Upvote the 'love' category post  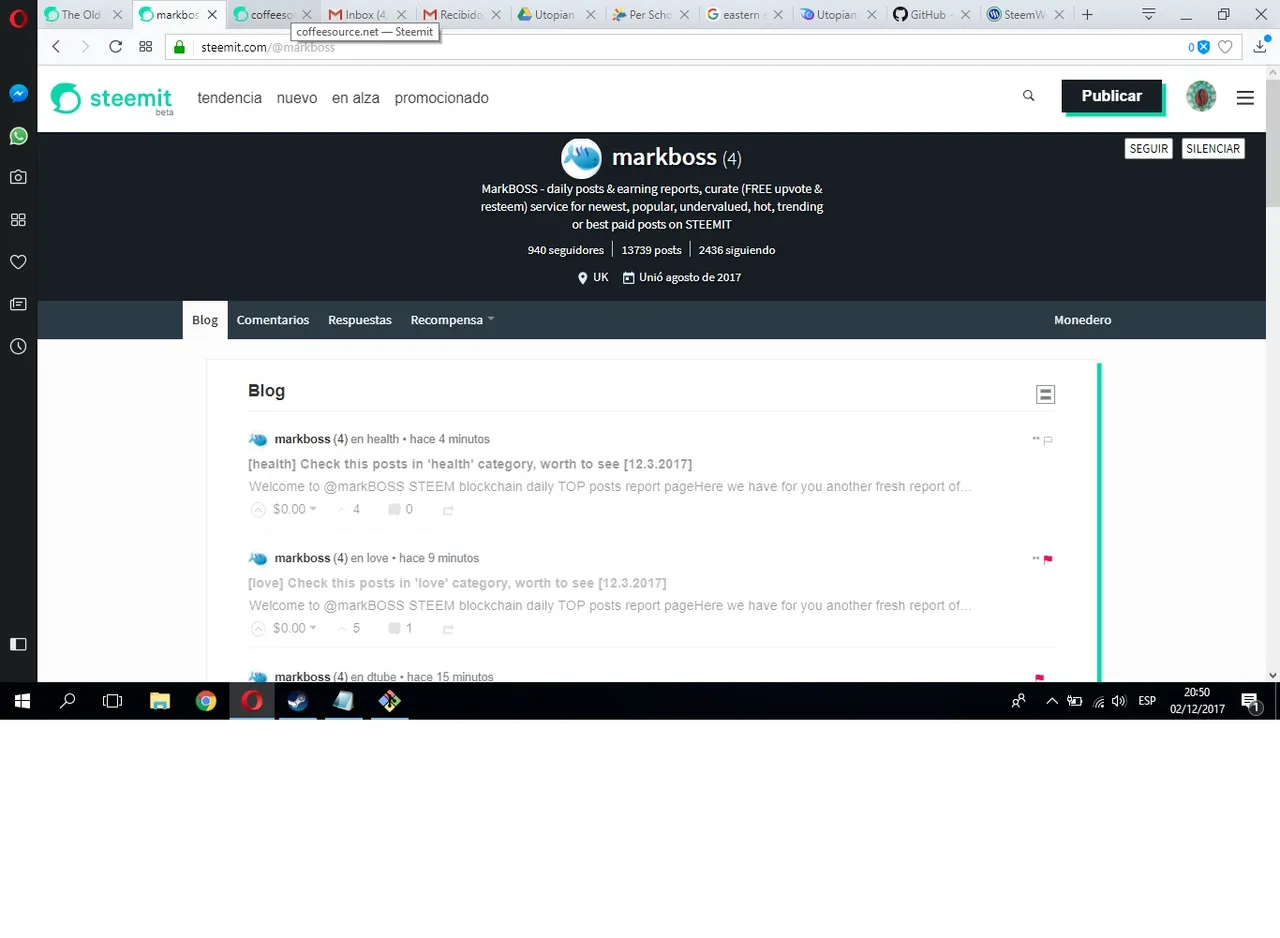[258, 628]
